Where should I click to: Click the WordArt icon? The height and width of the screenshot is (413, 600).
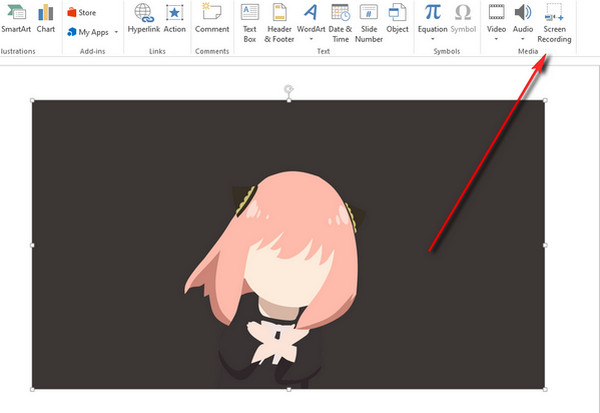311,12
